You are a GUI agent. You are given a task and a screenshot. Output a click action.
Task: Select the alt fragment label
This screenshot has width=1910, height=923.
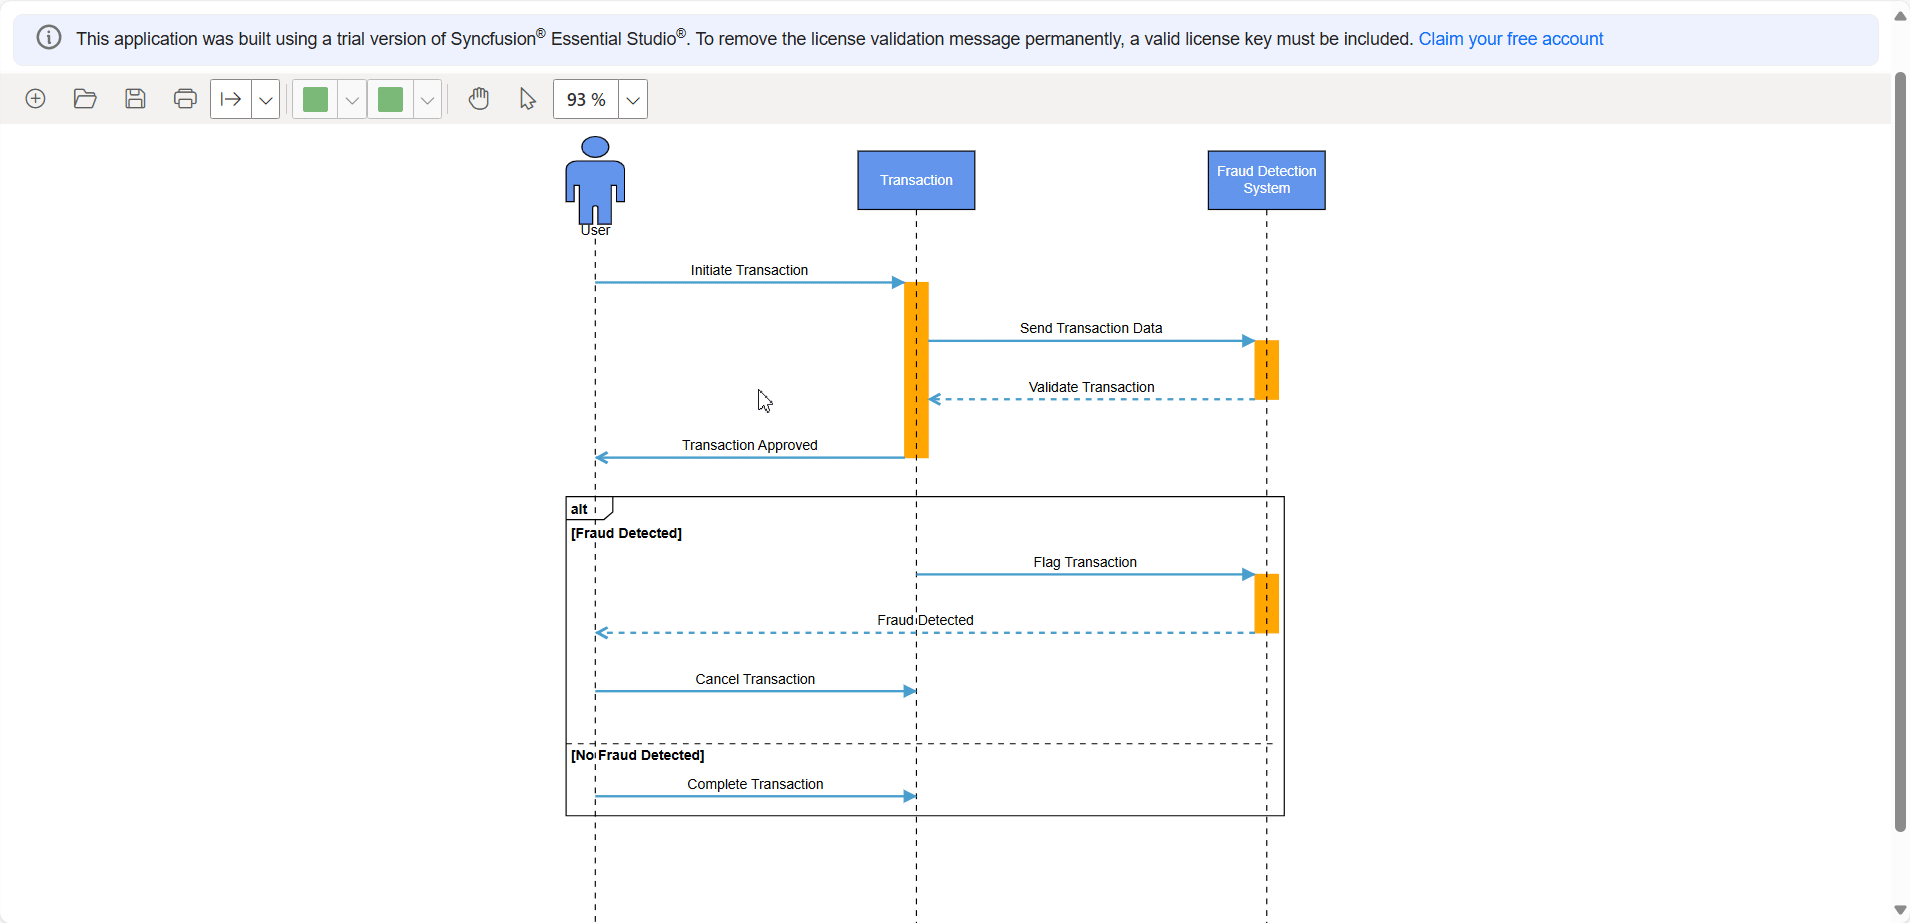(580, 508)
